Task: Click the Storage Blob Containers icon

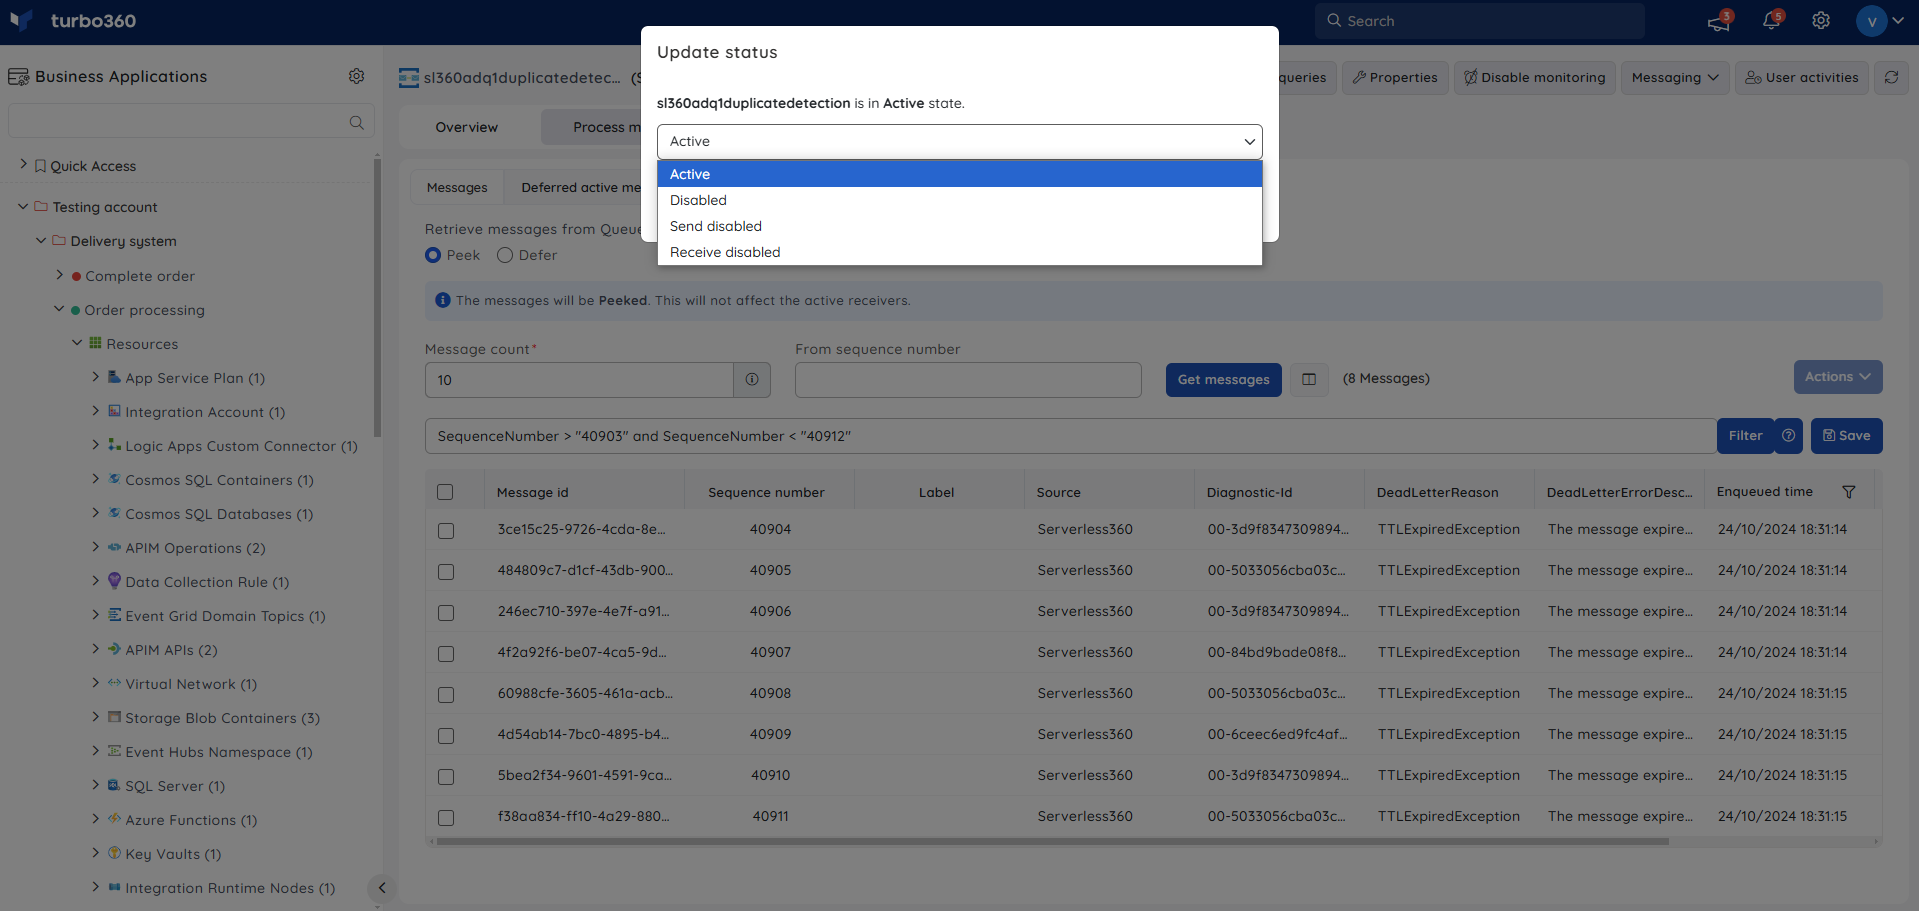Action: (114, 717)
